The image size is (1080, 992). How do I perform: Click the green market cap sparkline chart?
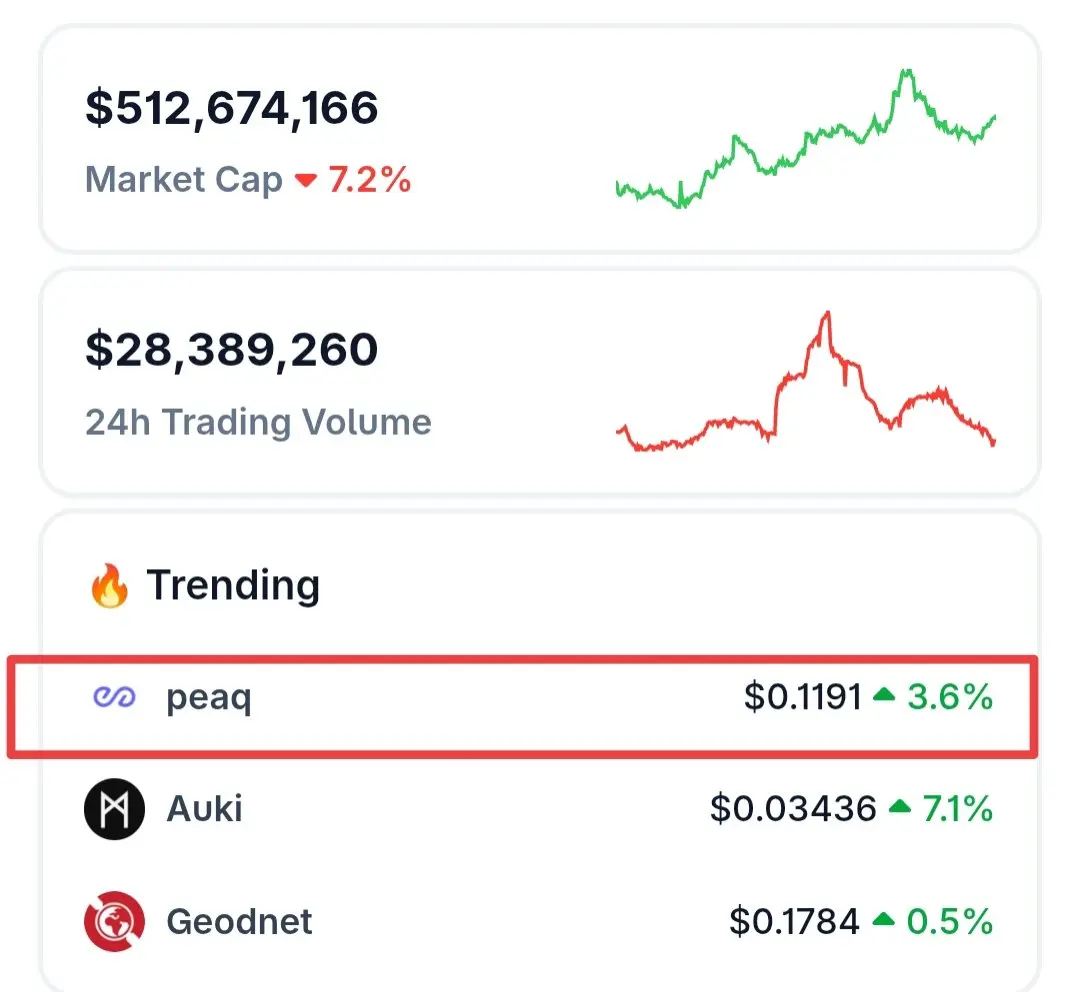coord(806,138)
